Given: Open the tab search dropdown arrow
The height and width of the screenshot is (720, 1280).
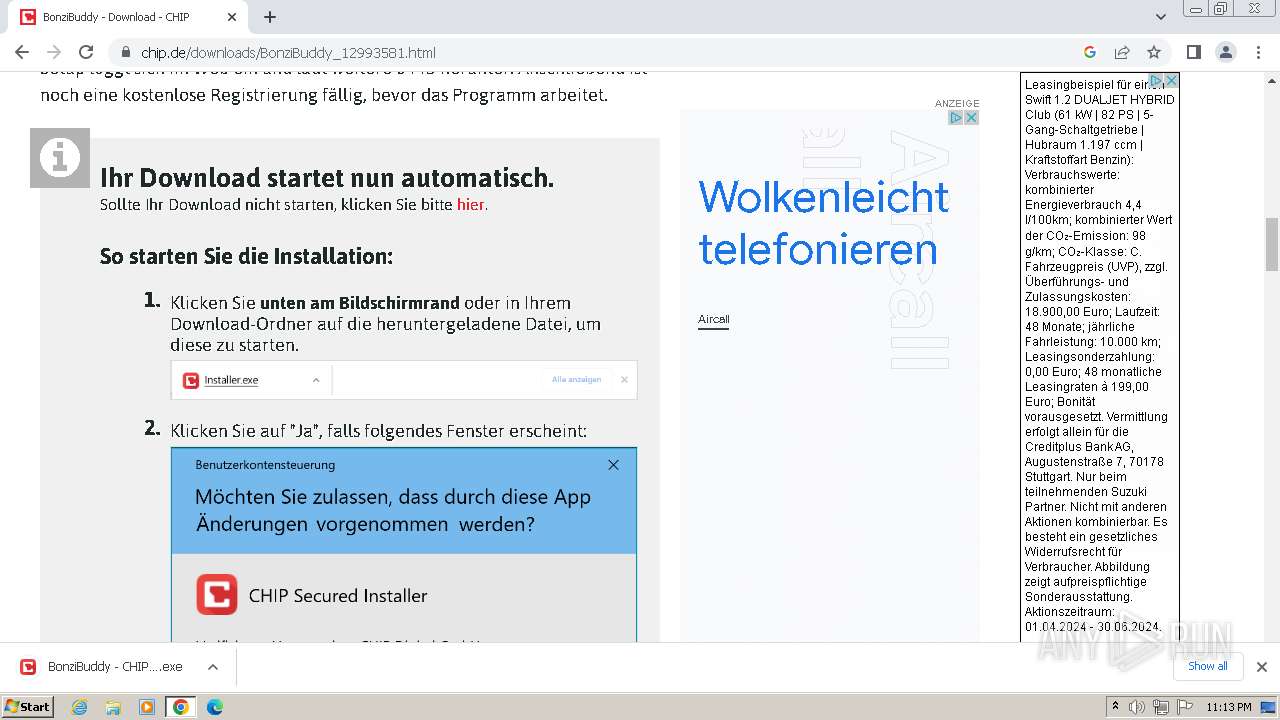Looking at the screenshot, I should (1161, 17).
